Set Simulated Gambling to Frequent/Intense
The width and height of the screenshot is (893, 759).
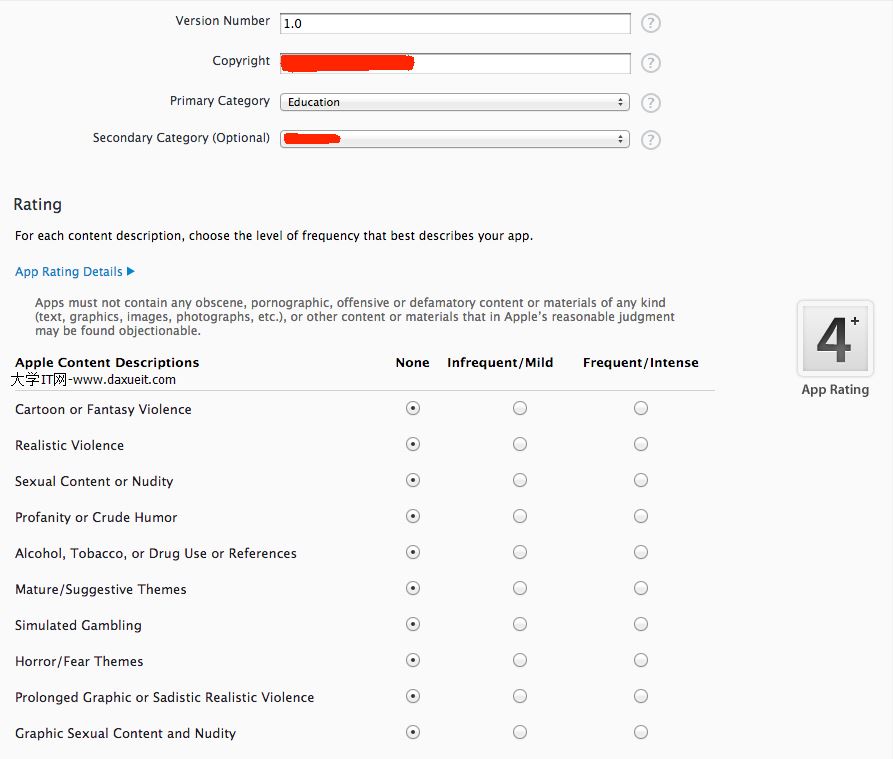pyautogui.click(x=641, y=624)
